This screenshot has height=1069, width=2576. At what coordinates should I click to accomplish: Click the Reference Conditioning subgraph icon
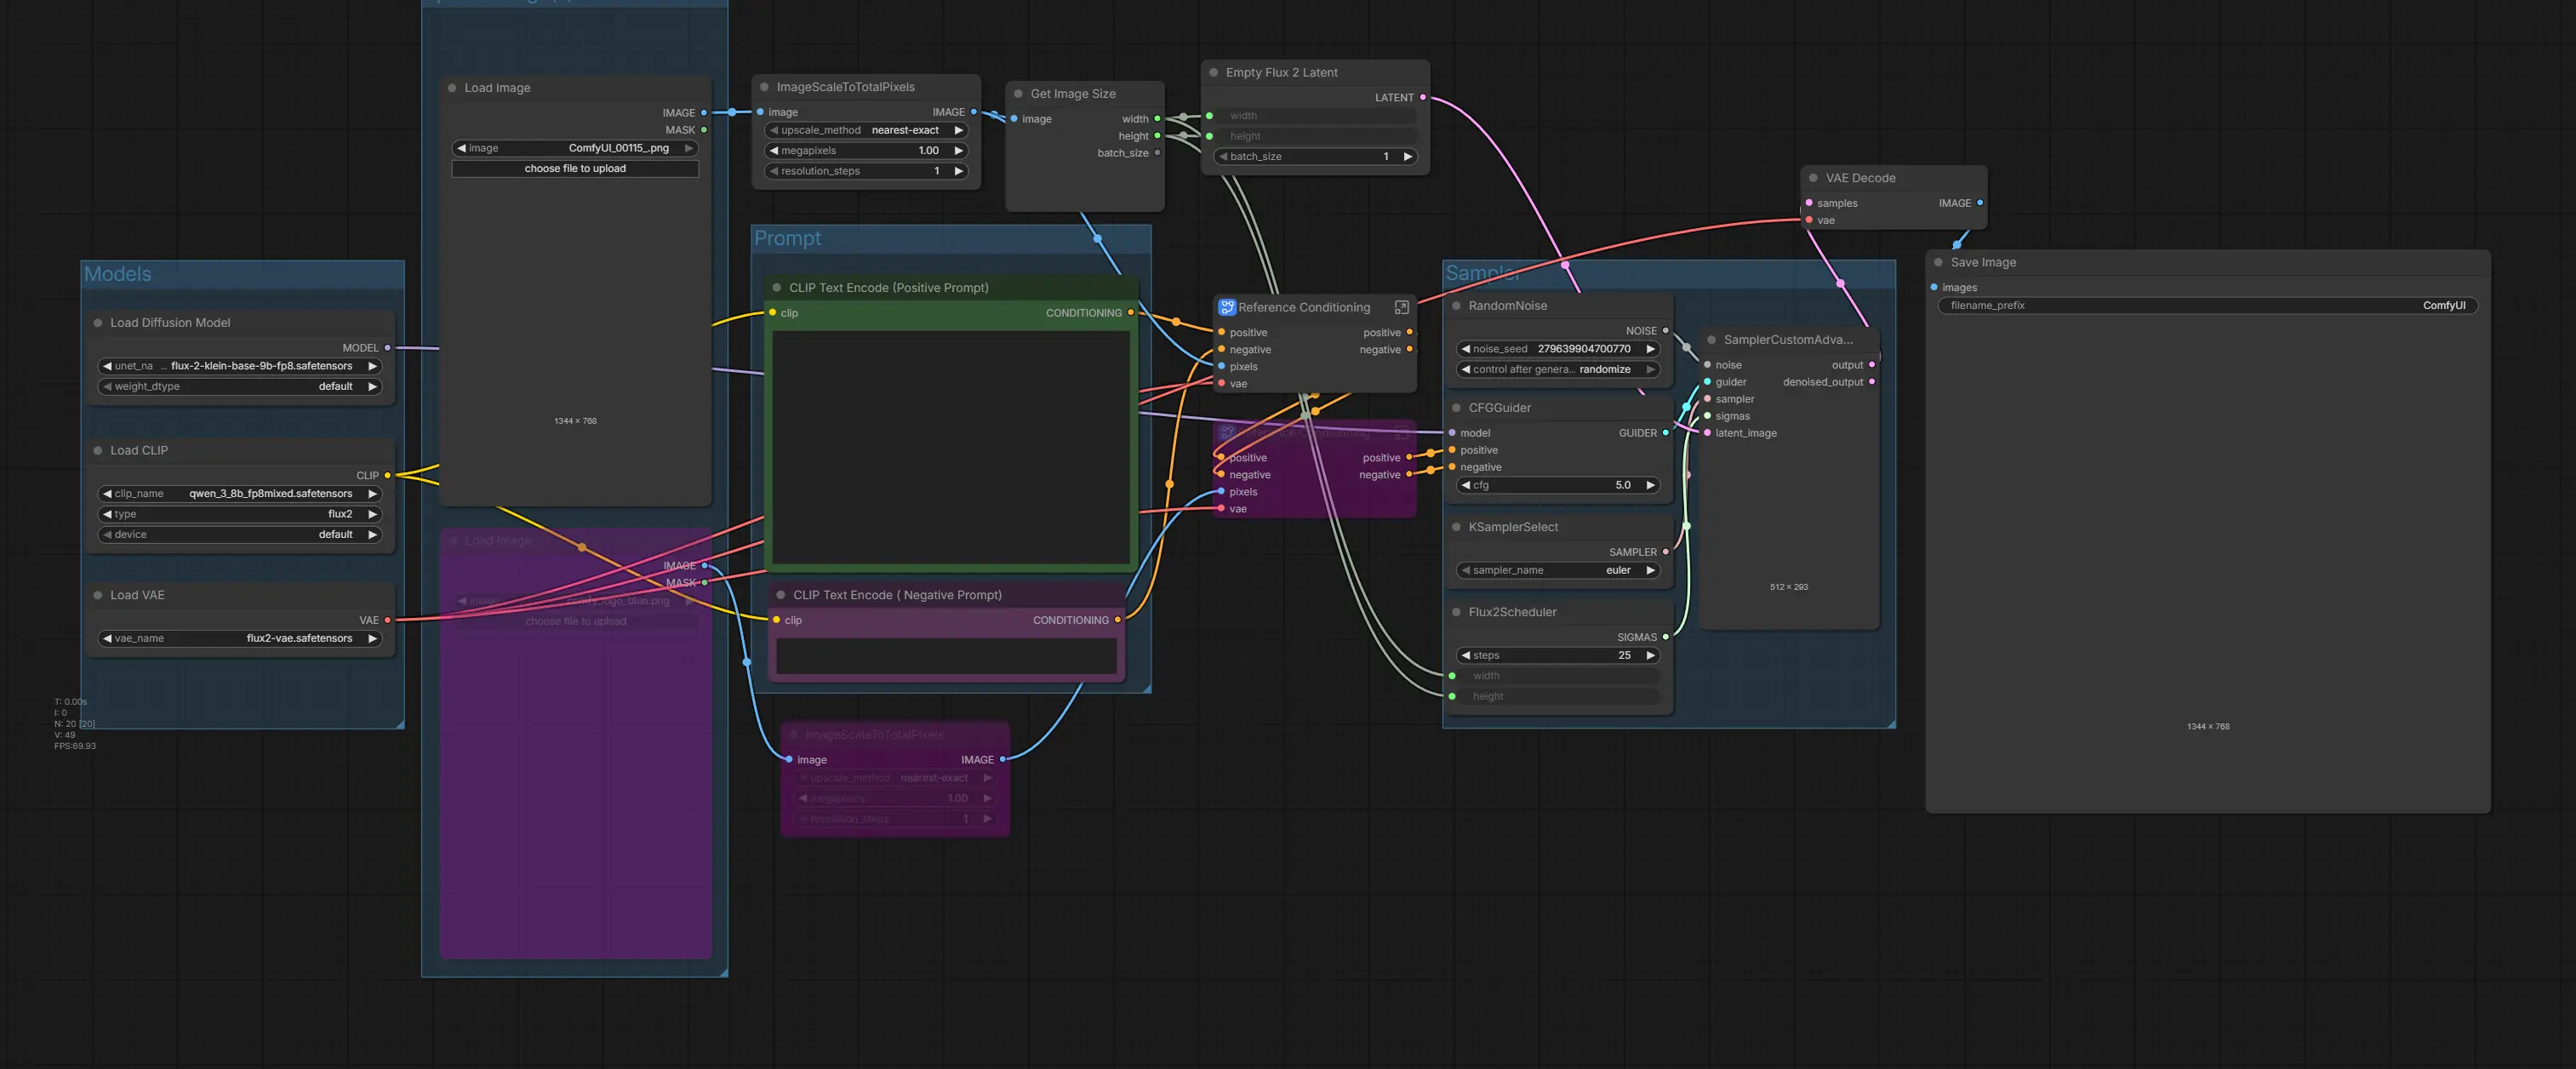(x=1226, y=307)
